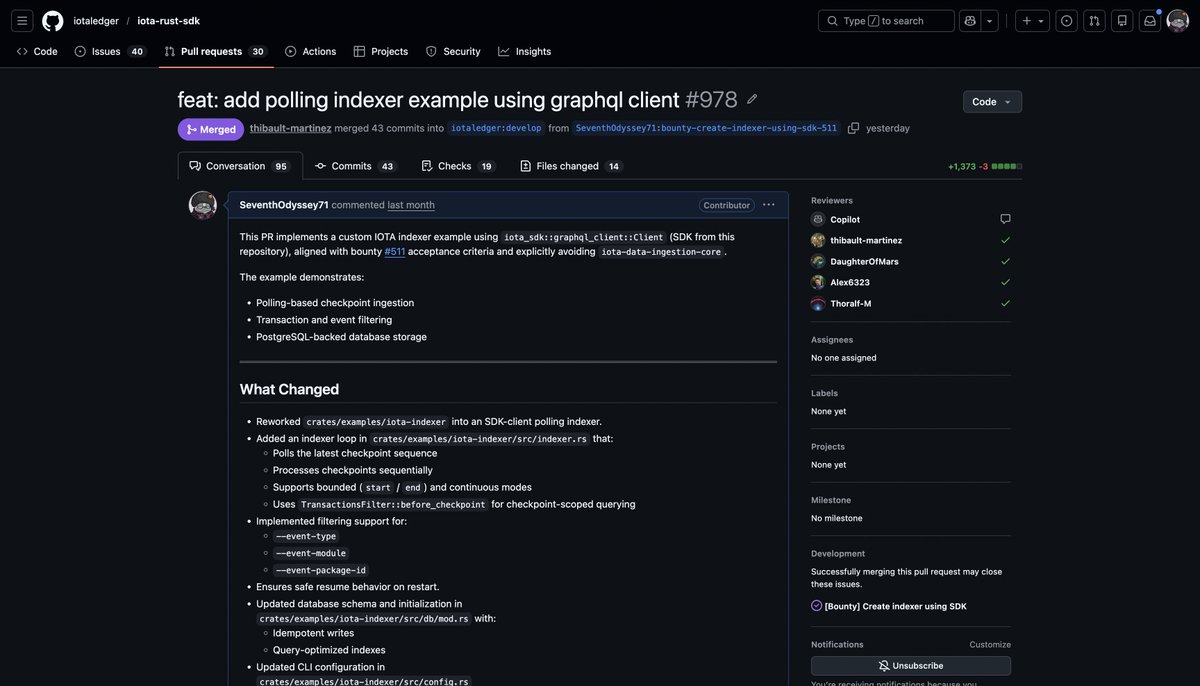The image size is (1200, 686).
Task: Open SeventhOdyssey71 author name link
Action: pyautogui.click(x=284, y=205)
